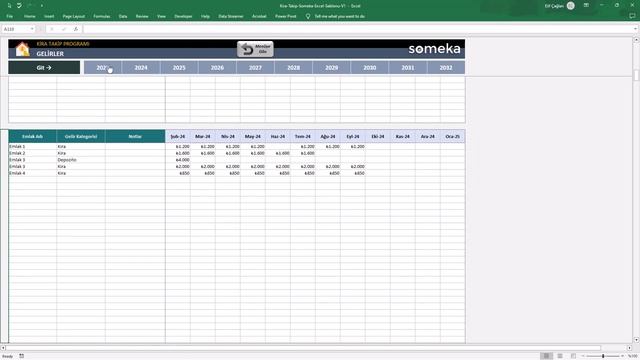Open the Help ribbon tab
The width and height of the screenshot is (640, 360).
pyautogui.click(x=205, y=16)
